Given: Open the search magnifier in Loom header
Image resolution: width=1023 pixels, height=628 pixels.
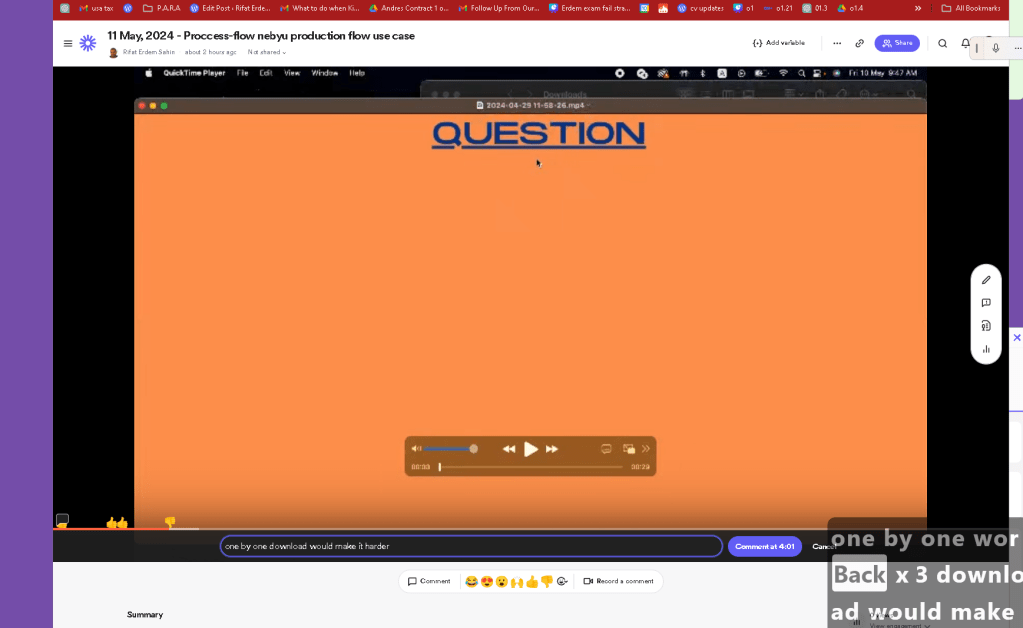Looking at the screenshot, I should (943, 43).
